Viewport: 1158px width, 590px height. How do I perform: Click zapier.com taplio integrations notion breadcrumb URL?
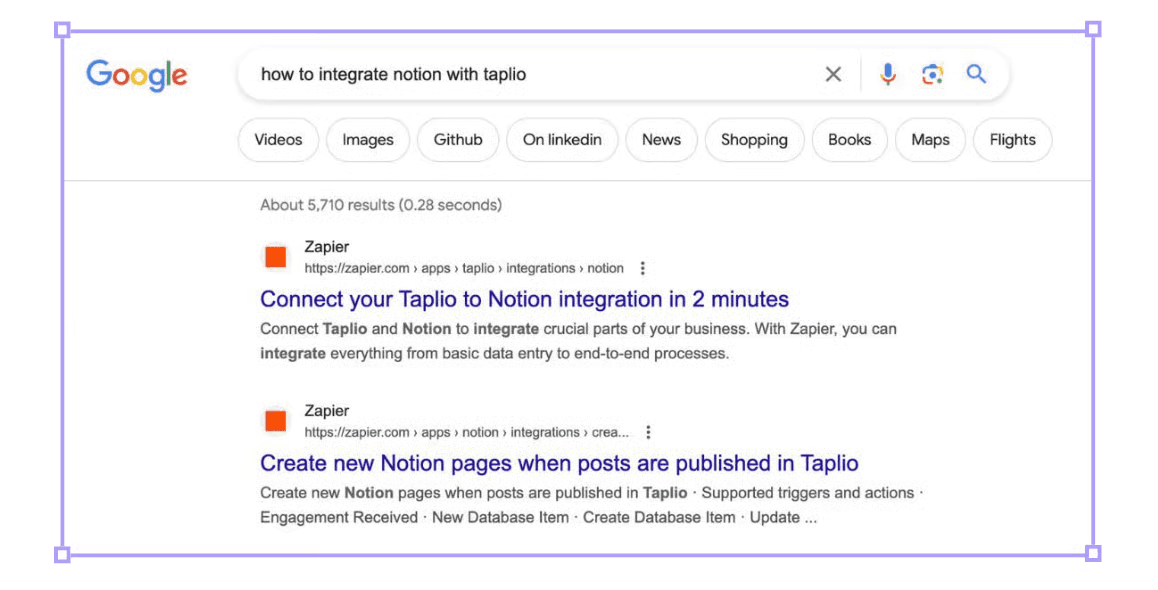(x=464, y=268)
